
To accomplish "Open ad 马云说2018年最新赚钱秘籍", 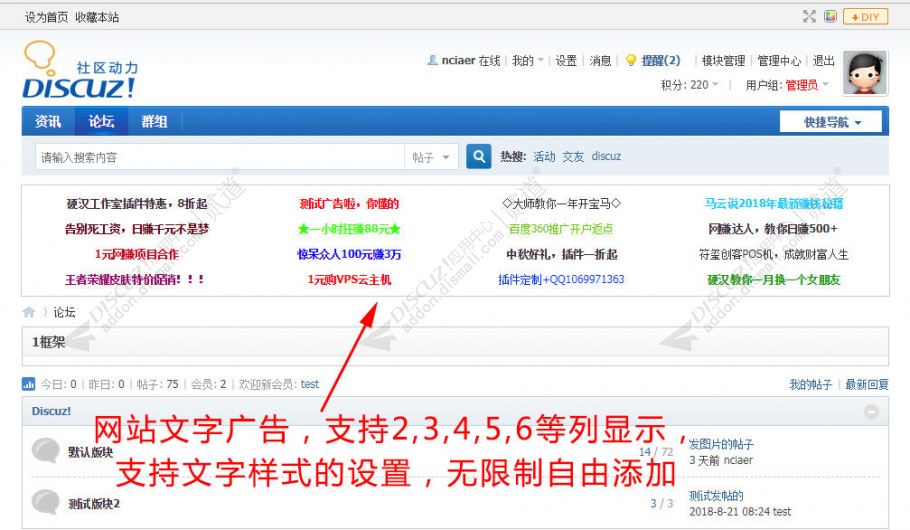I will 774,204.
